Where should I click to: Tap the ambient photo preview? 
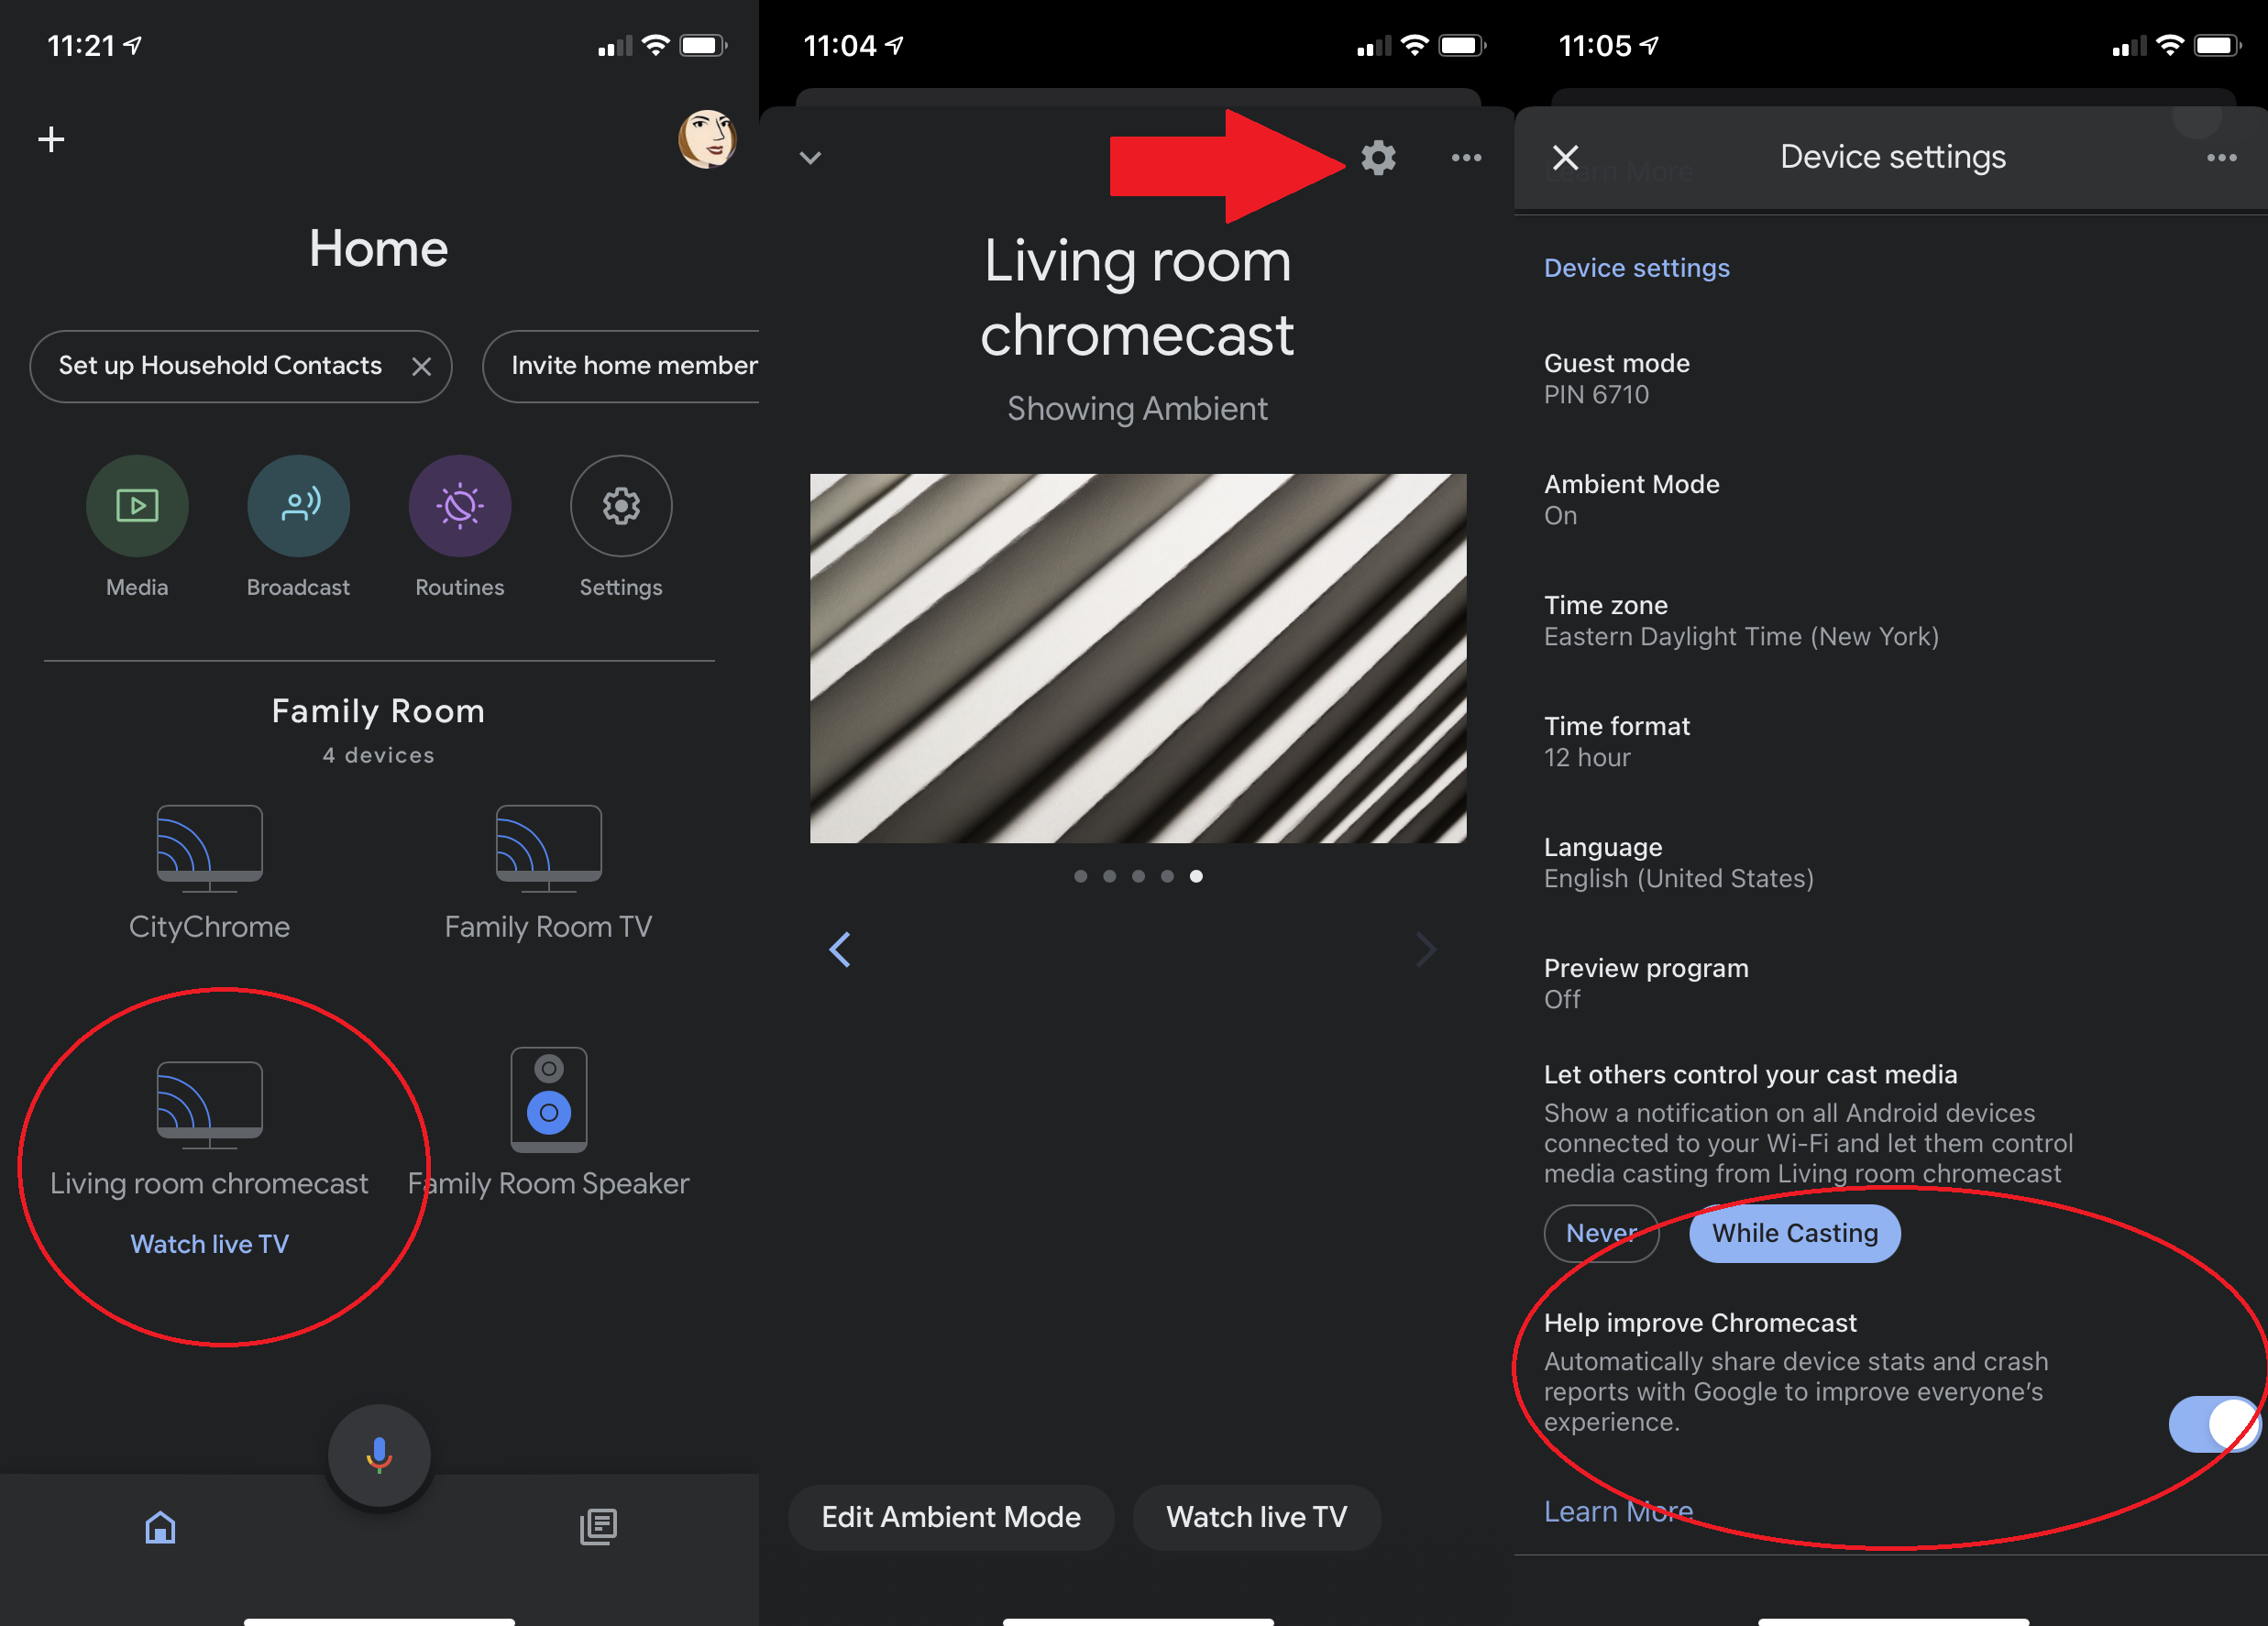pyautogui.click(x=1138, y=658)
